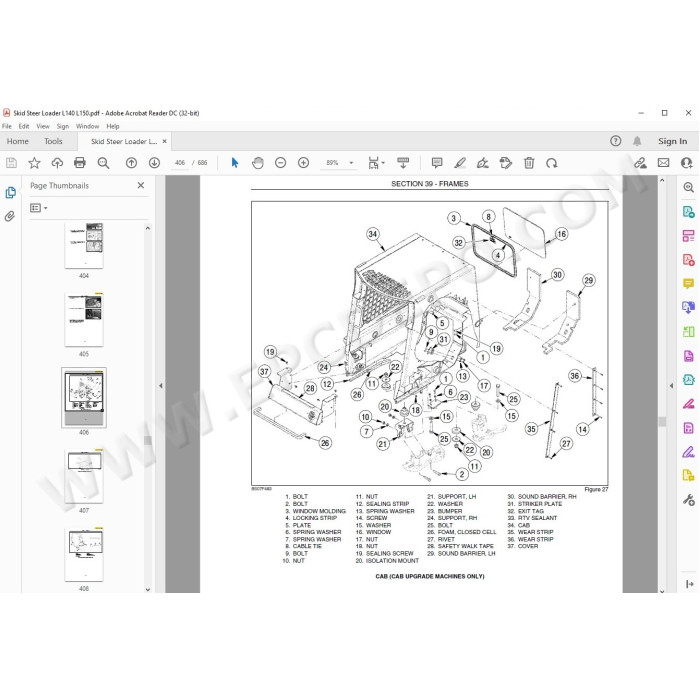Click the right pane search-zoom tool

click(x=688, y=187)
